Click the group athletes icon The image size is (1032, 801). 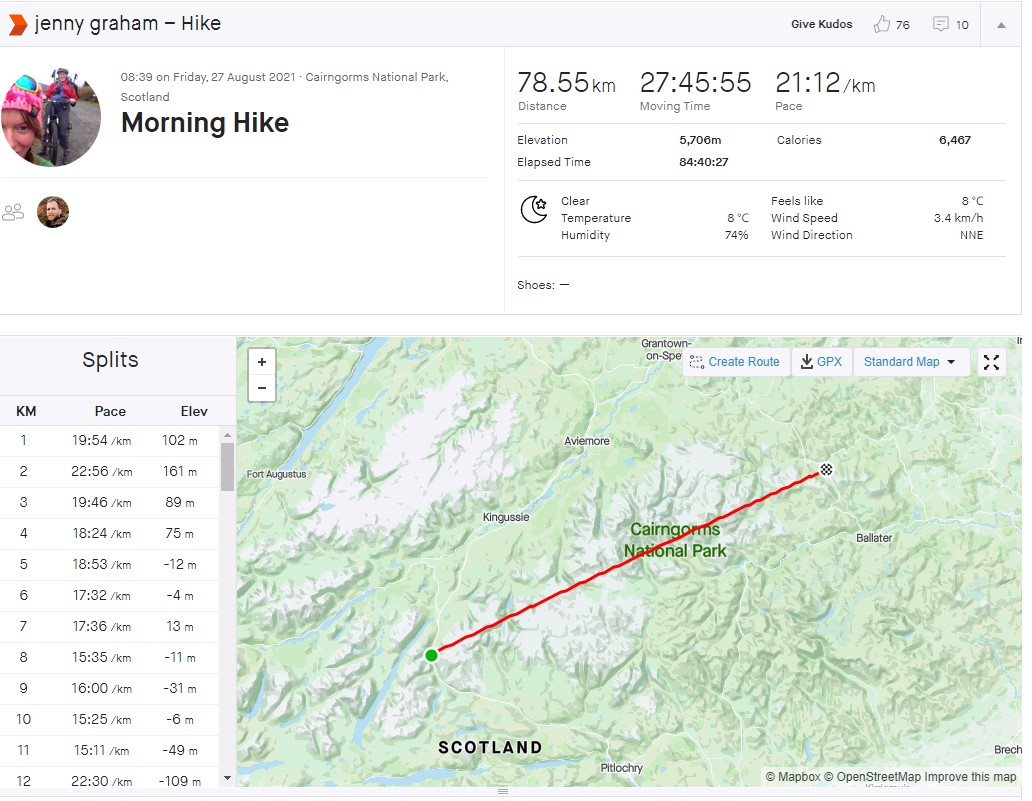tap(13, 212)
